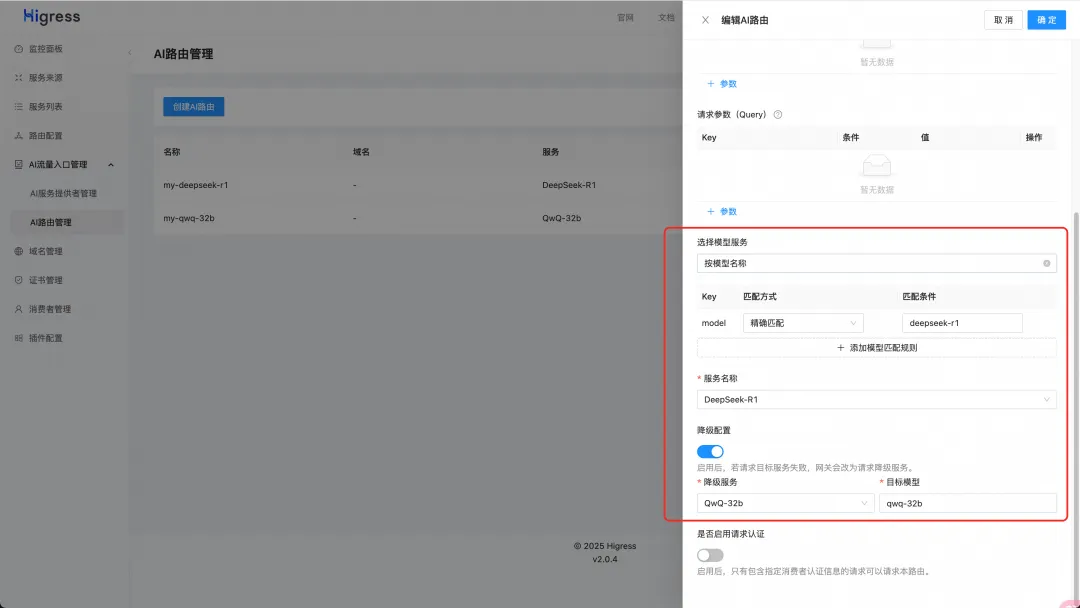The height and width of the screenshot is (608, 1080).
Task: Disable the 降级配置 toggle switch
Action: [x=710, y=452]
